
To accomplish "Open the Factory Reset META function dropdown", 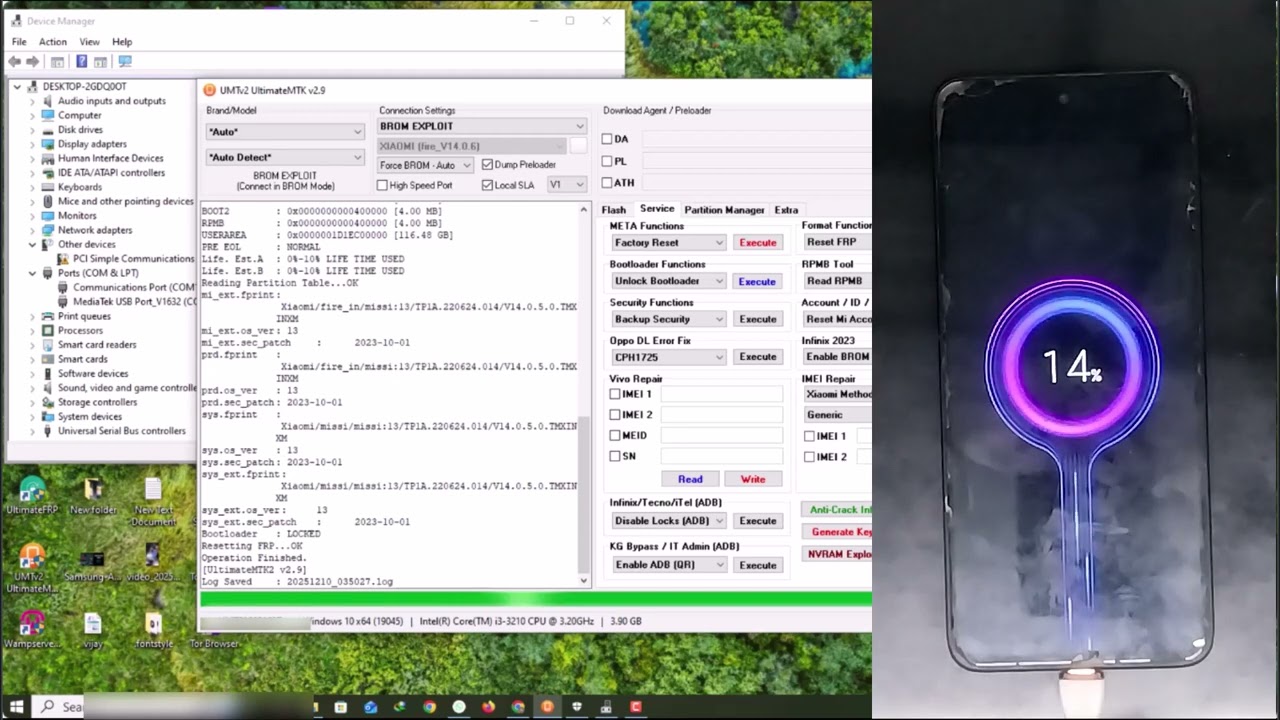I will click(668, 243).
